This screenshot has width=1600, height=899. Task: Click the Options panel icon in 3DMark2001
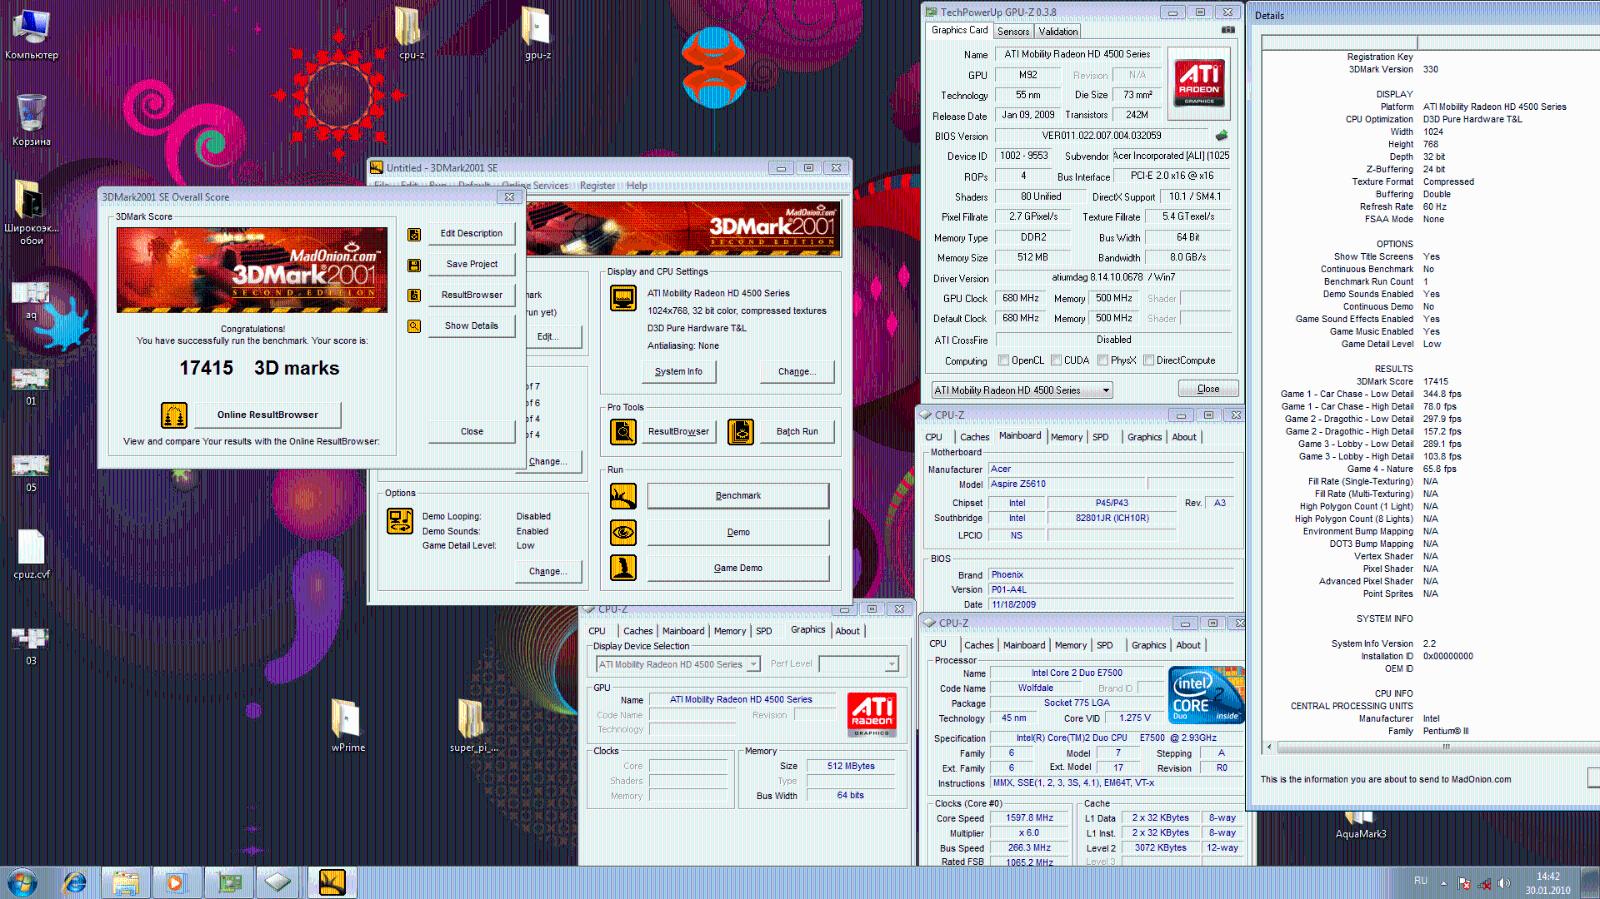tap(400, 521)
